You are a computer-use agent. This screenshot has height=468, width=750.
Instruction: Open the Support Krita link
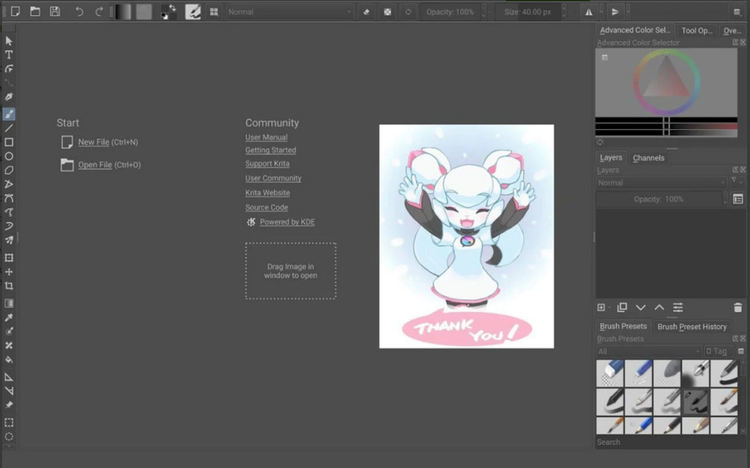click(267, 164)
